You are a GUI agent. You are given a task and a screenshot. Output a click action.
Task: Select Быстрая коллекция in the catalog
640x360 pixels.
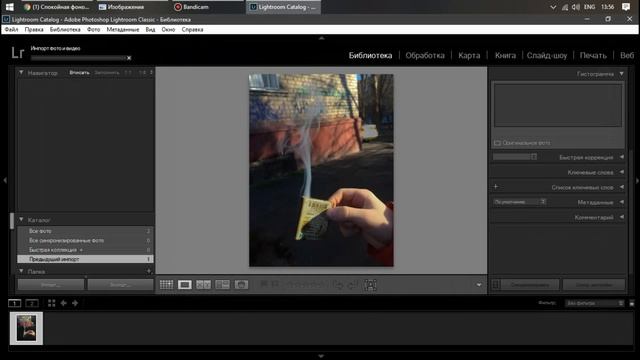pos(85,250)
